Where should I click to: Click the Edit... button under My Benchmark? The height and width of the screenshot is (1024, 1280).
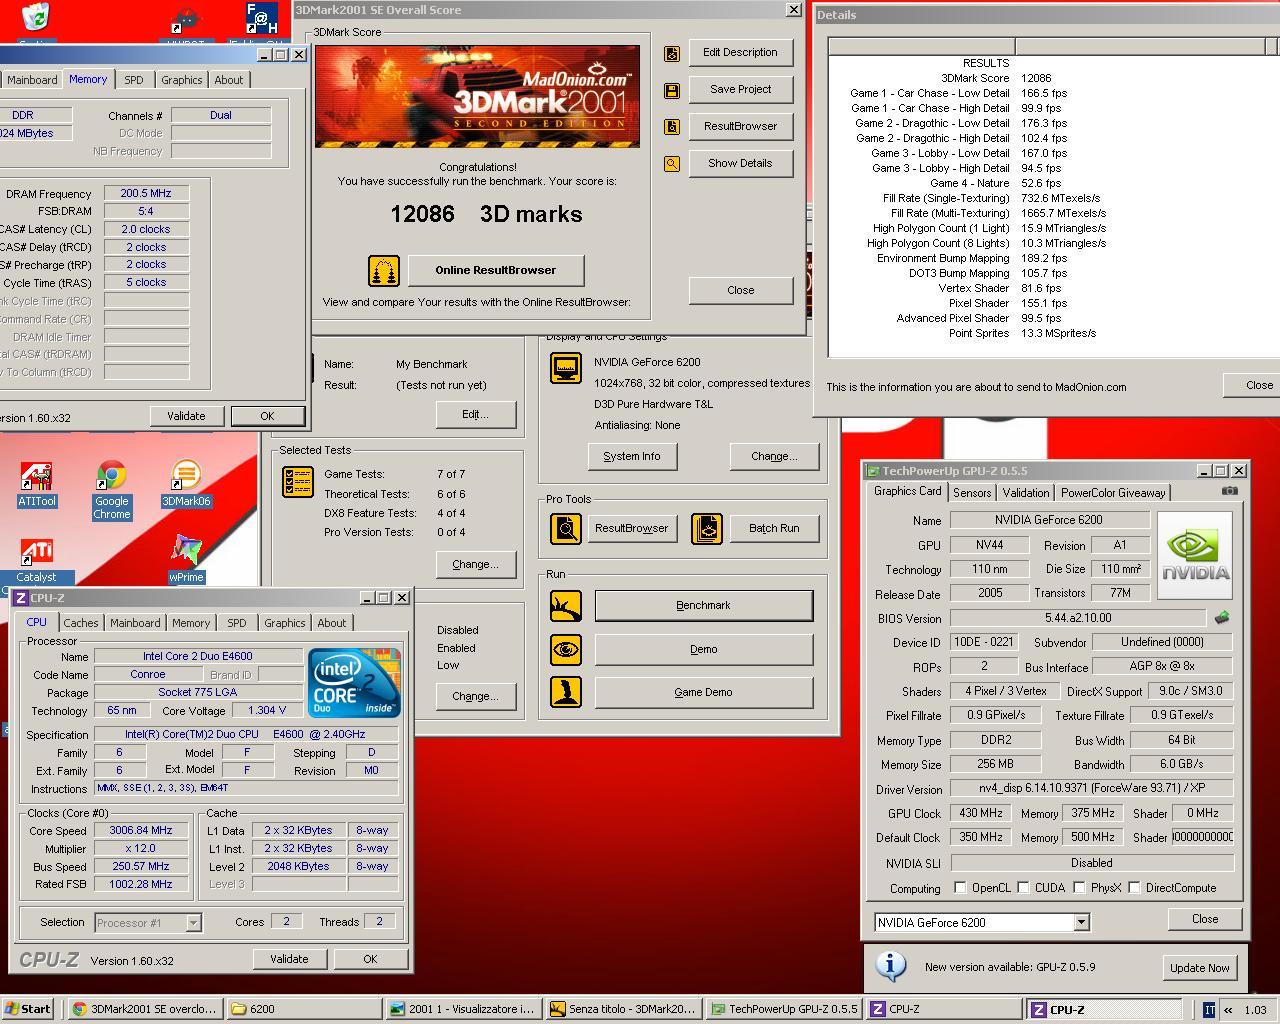pyautogui.click(x=475, y=414)
